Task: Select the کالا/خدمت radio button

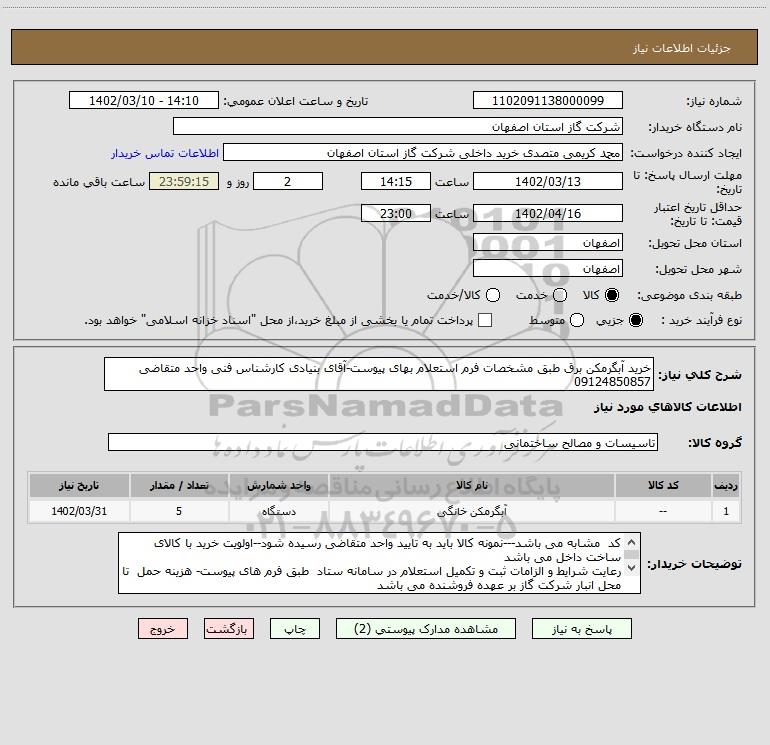Action: [x=493, y=295]
